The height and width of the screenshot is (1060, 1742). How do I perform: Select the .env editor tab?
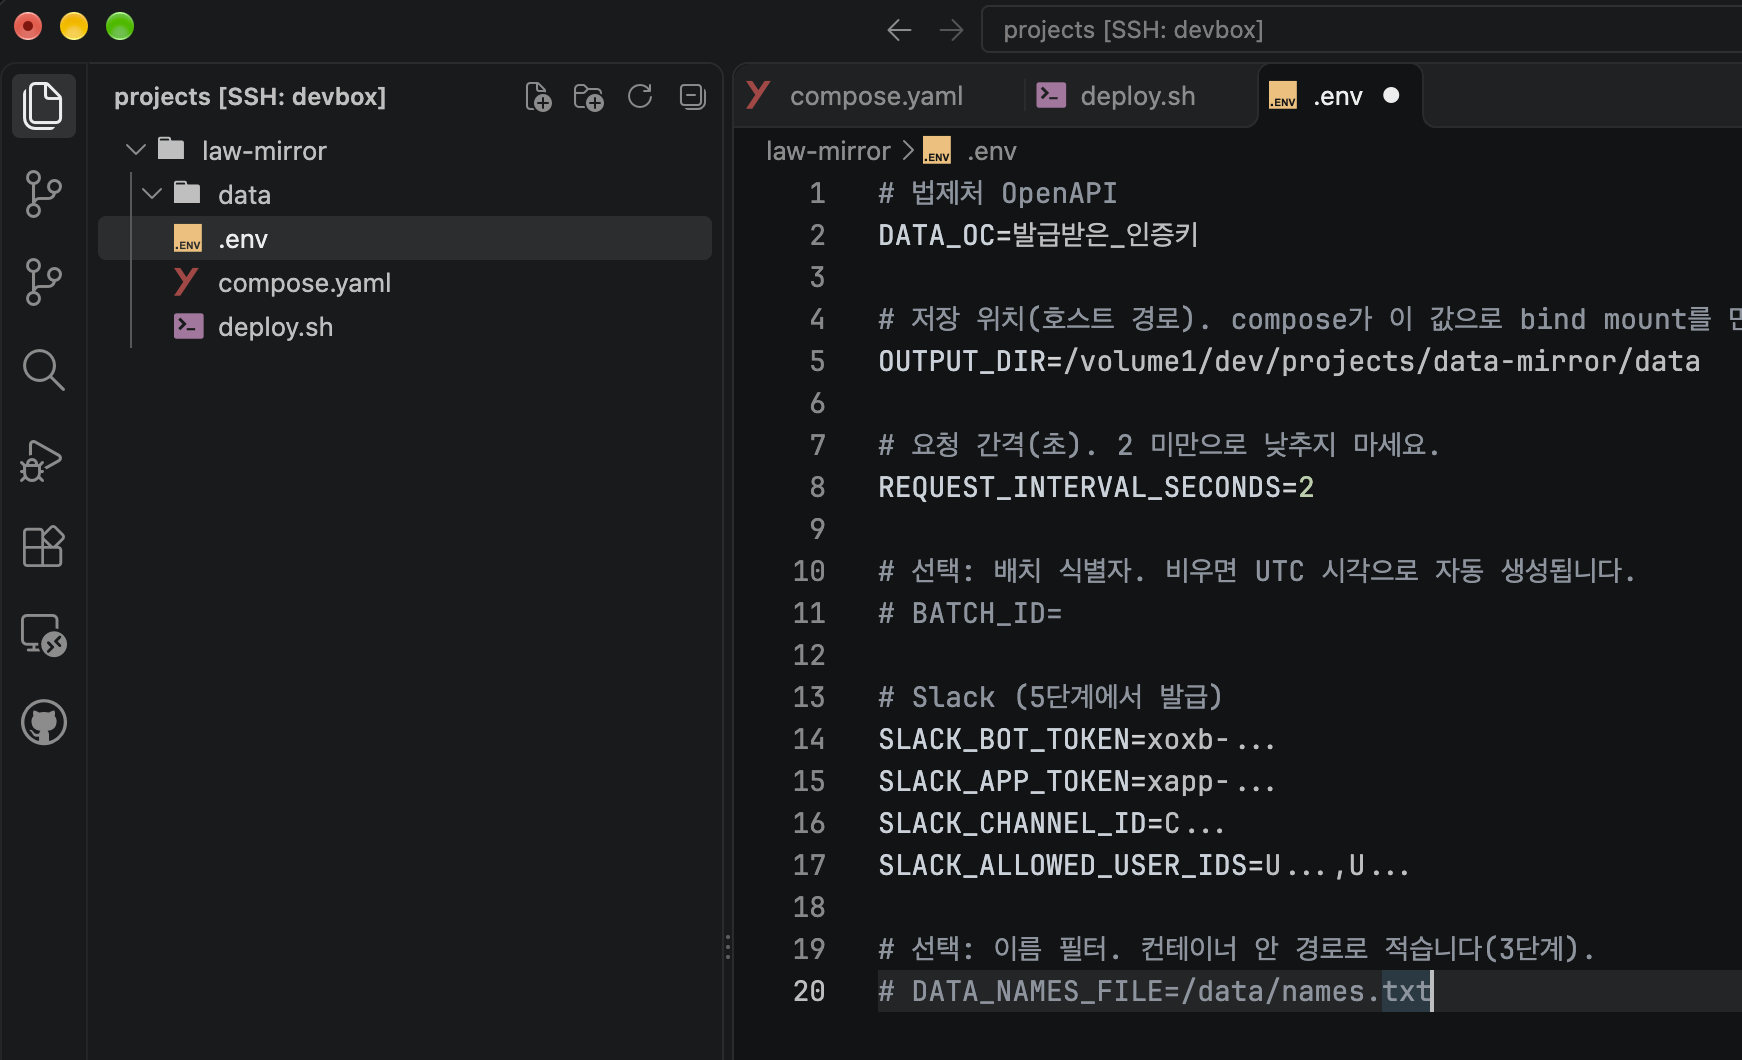pyautogui.click(x=1340, y=96)
